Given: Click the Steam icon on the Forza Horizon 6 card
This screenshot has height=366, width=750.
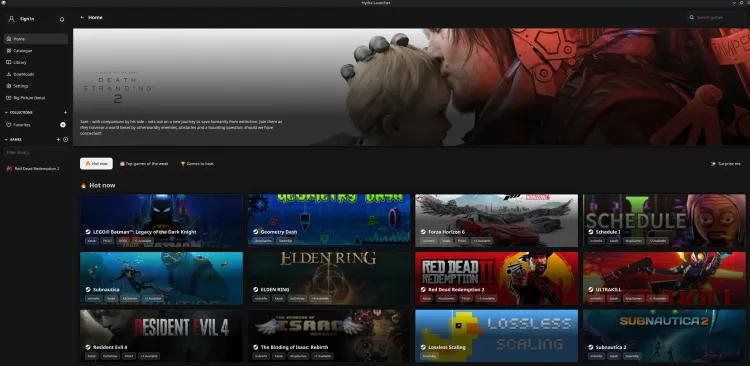Looking at the screenshot, I should pyautogui.click(x=423, y=232).
